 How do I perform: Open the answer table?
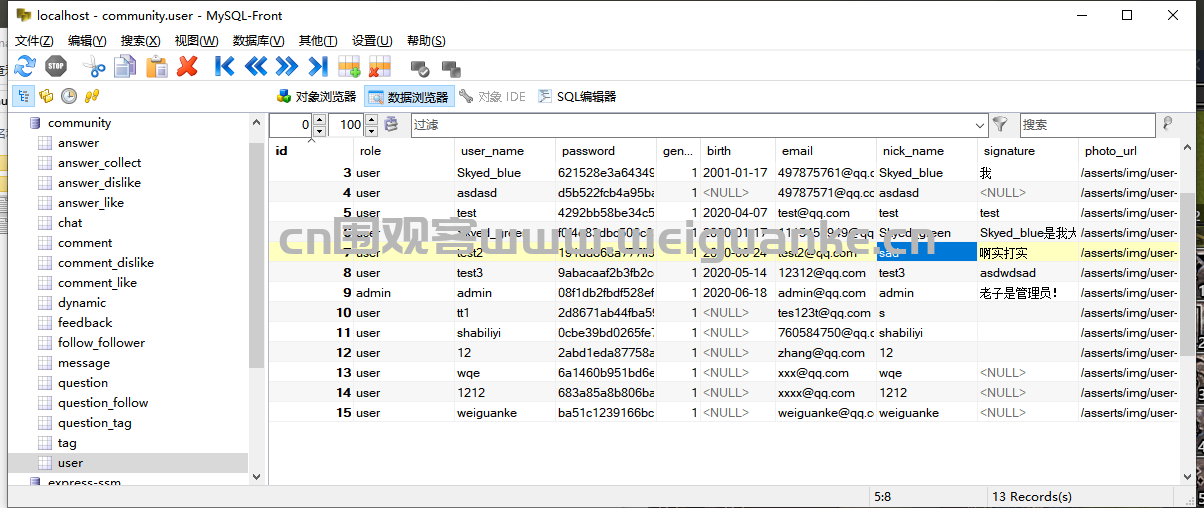[78, 143]
